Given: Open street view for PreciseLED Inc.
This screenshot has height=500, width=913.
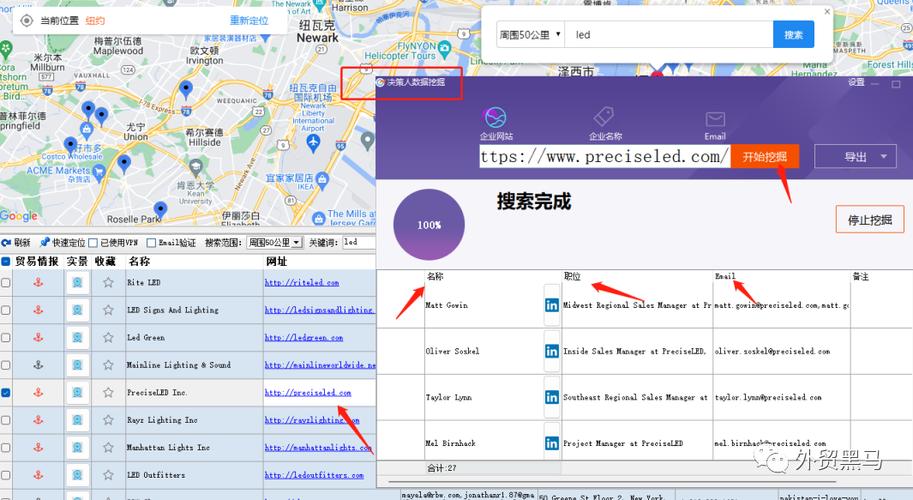Looking at the screenshot, I should click(77, 393).
